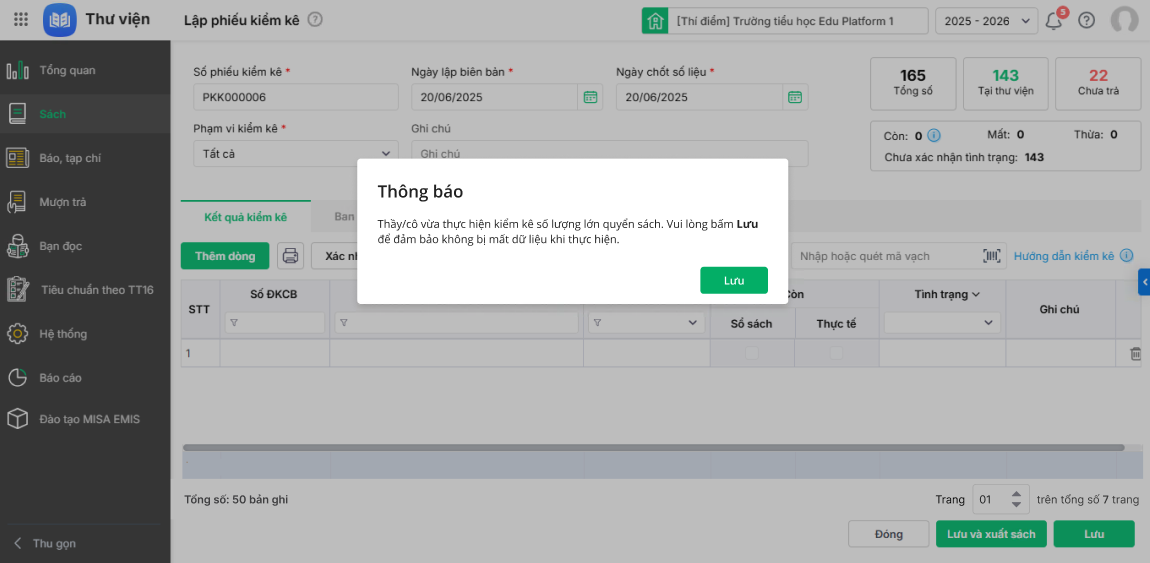This screenshot has height=563, width=1150.
Task: Open Báo cáo in sidebar
Action: point(85,378)
